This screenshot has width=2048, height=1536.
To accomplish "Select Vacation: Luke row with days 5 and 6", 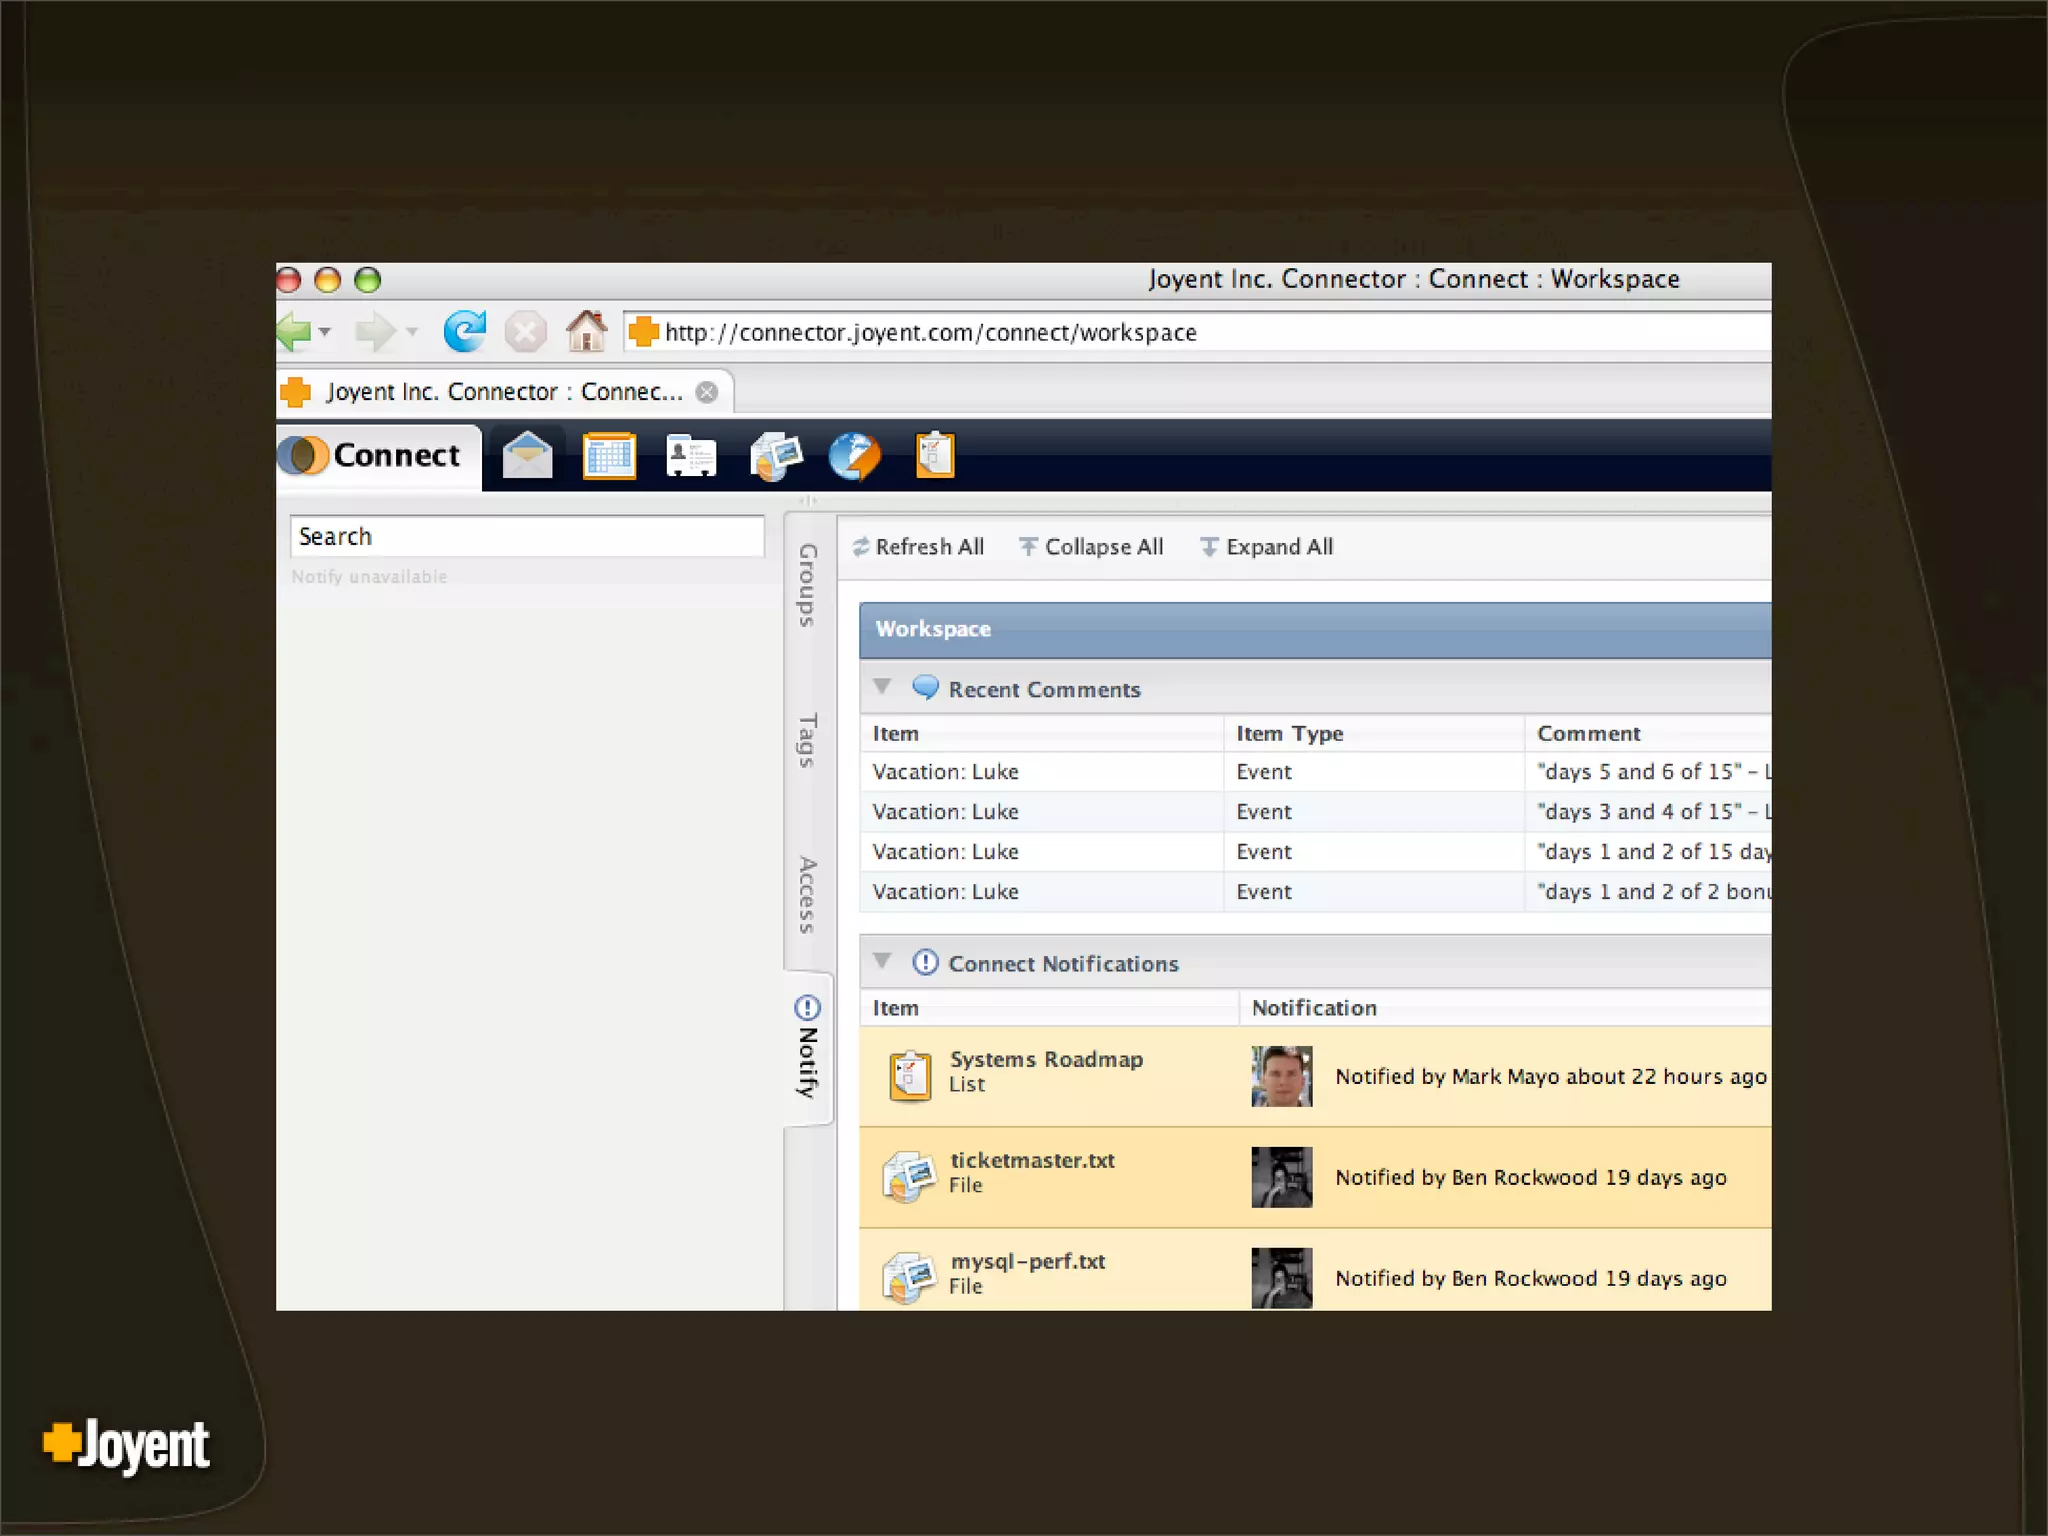I will 1315,772.
